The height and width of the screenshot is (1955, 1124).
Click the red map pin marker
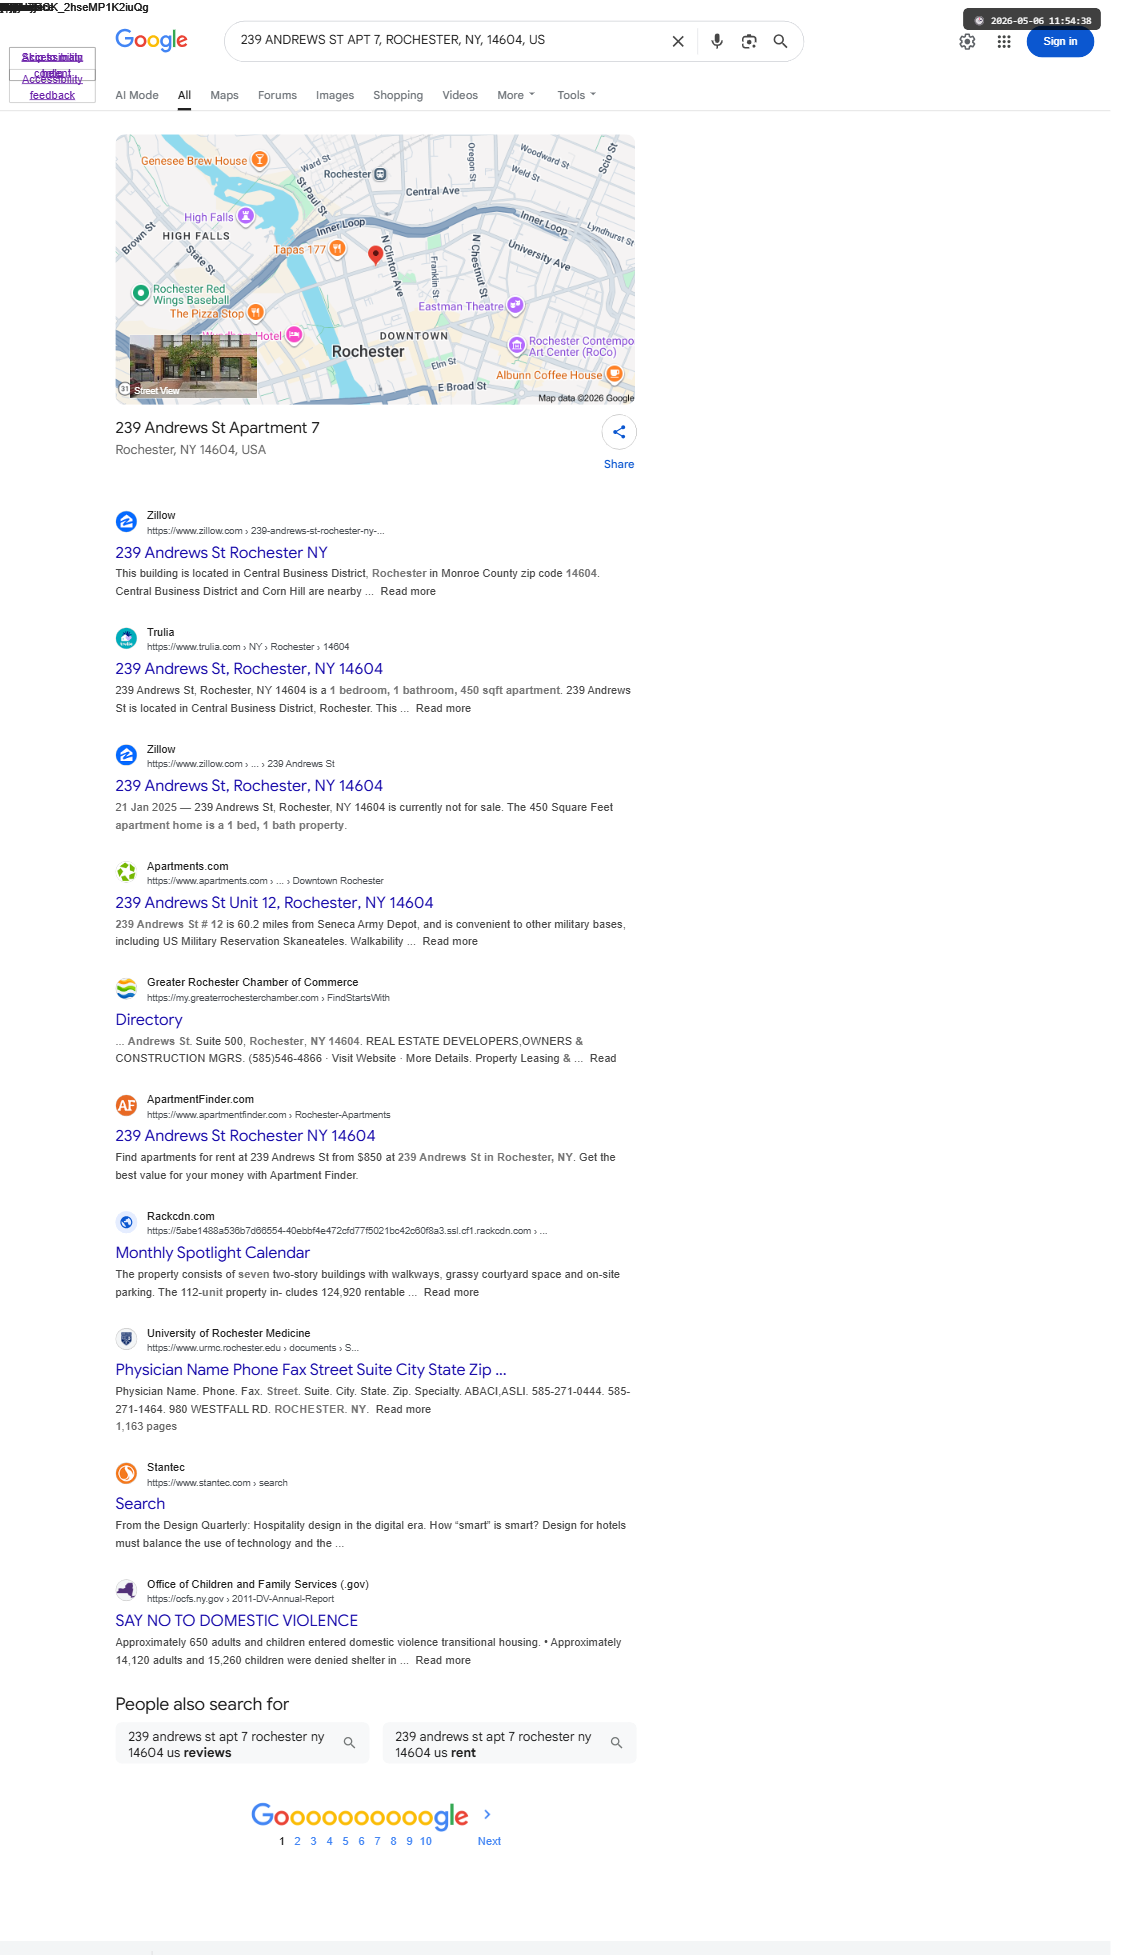[x=376, y=255]
